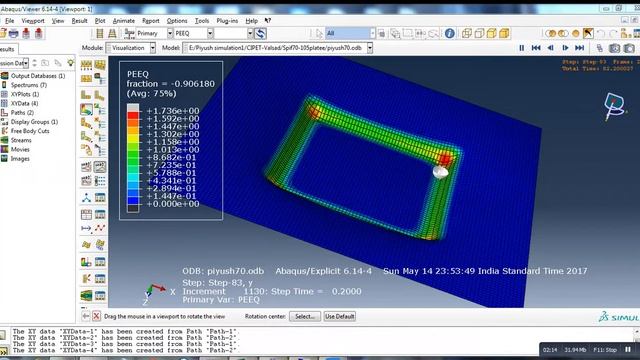
Task: Click the blue Query information icon
Action: 449,33
